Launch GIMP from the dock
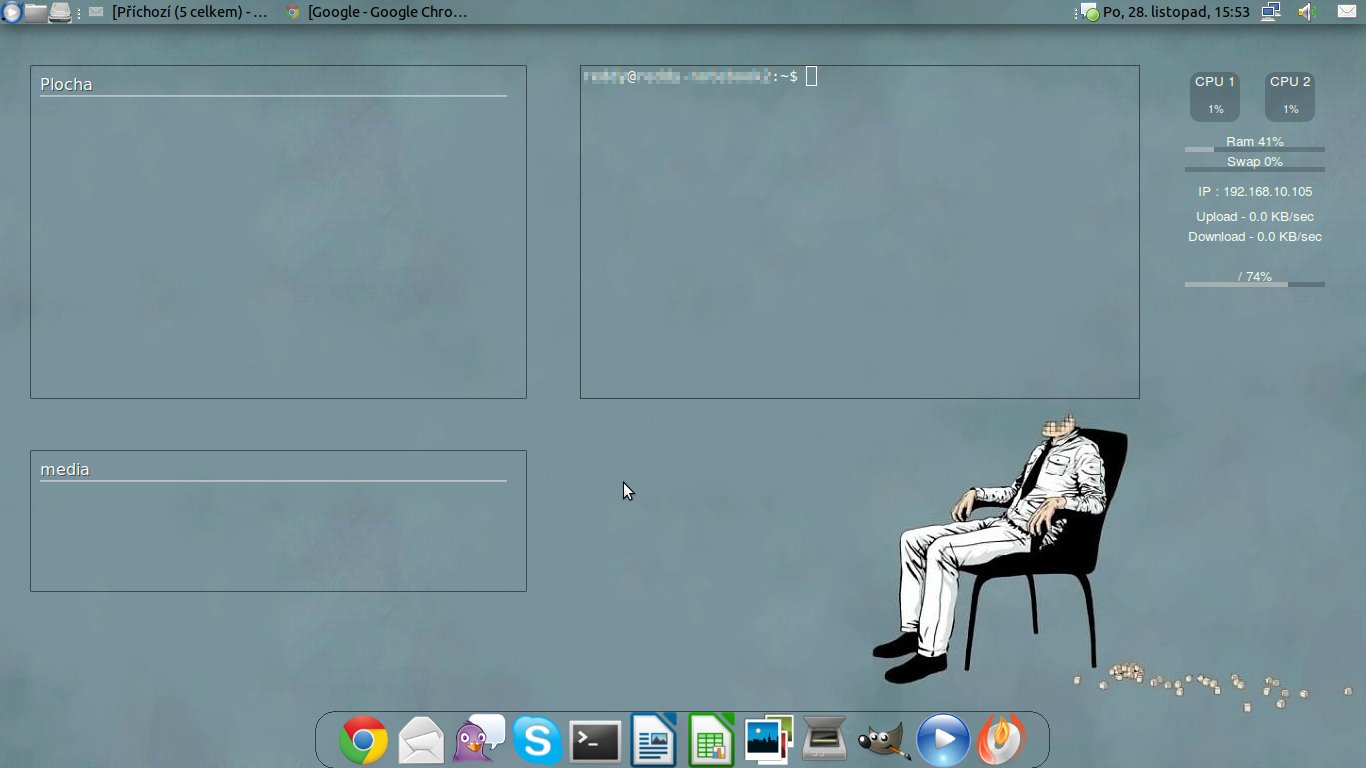 (884, 741)
